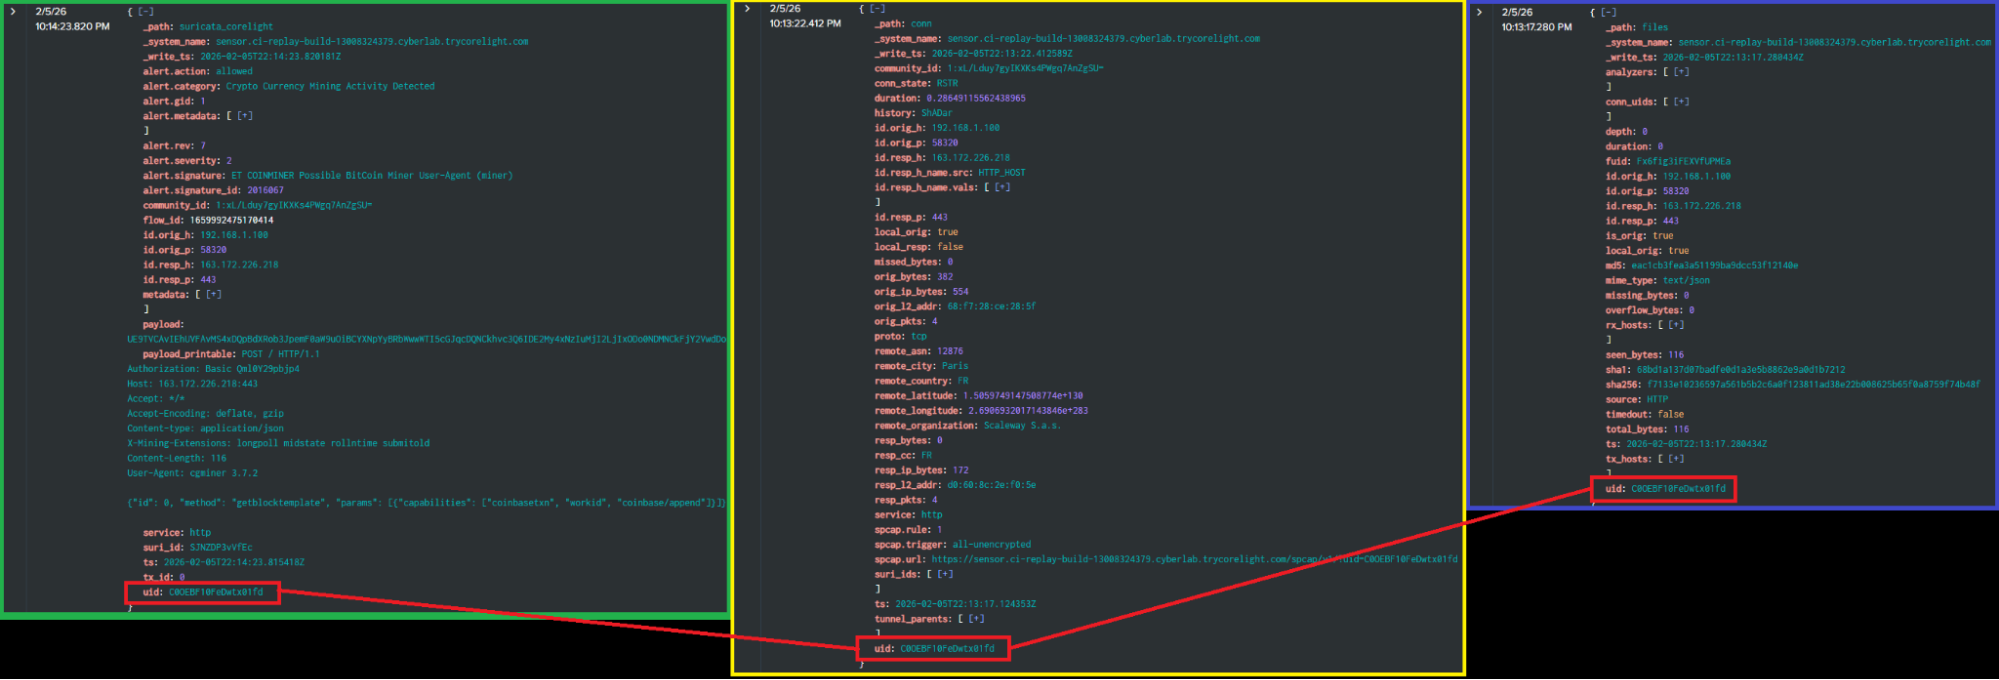Screen dimensions: 1999x680
Task: Click the row chevron for the 10:14:23.820 PM event
Action: (x=13, y=12)
